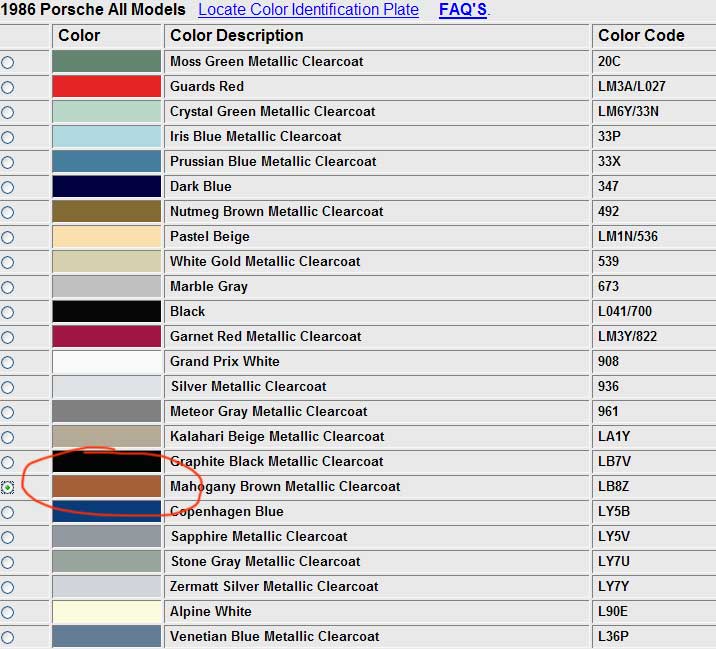The width and height of the screenshot is (716, 649).
Task: Click the selected Mahogany Brown radio button
Action: (7, 488)
